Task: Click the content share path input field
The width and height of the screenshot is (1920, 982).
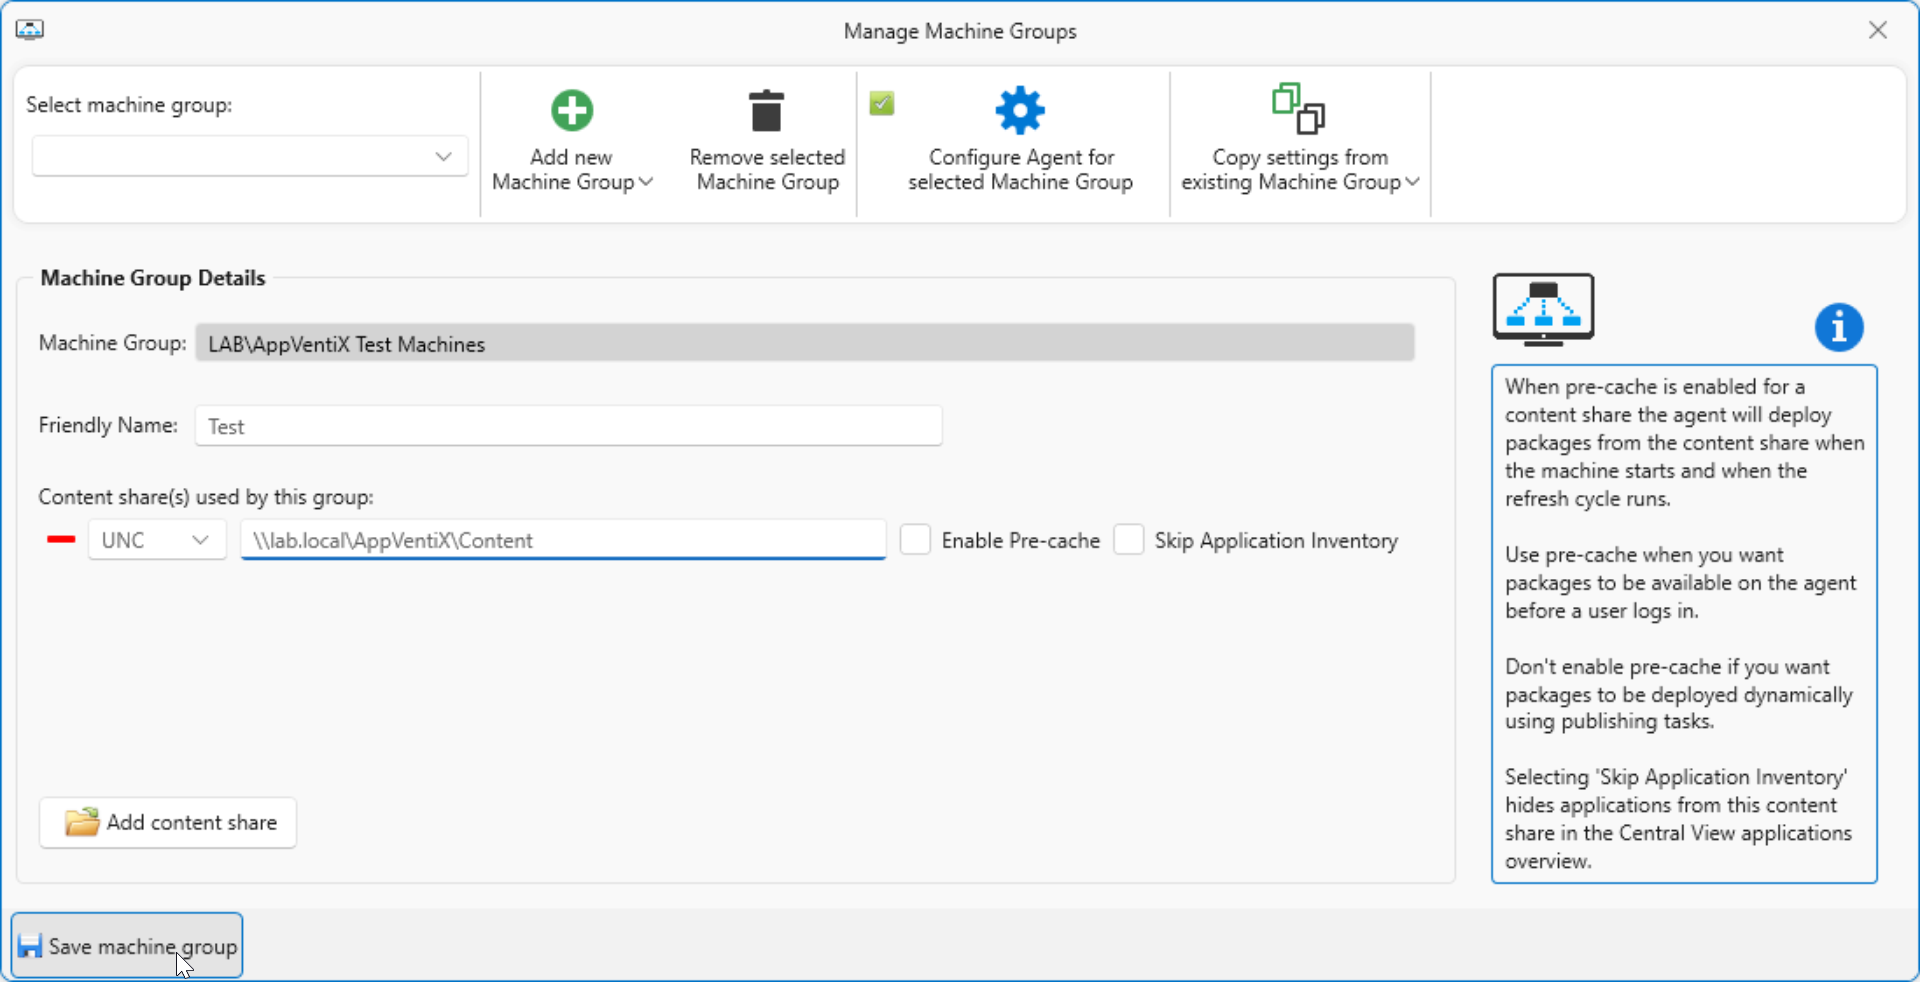Action: [x=563, y=540]
